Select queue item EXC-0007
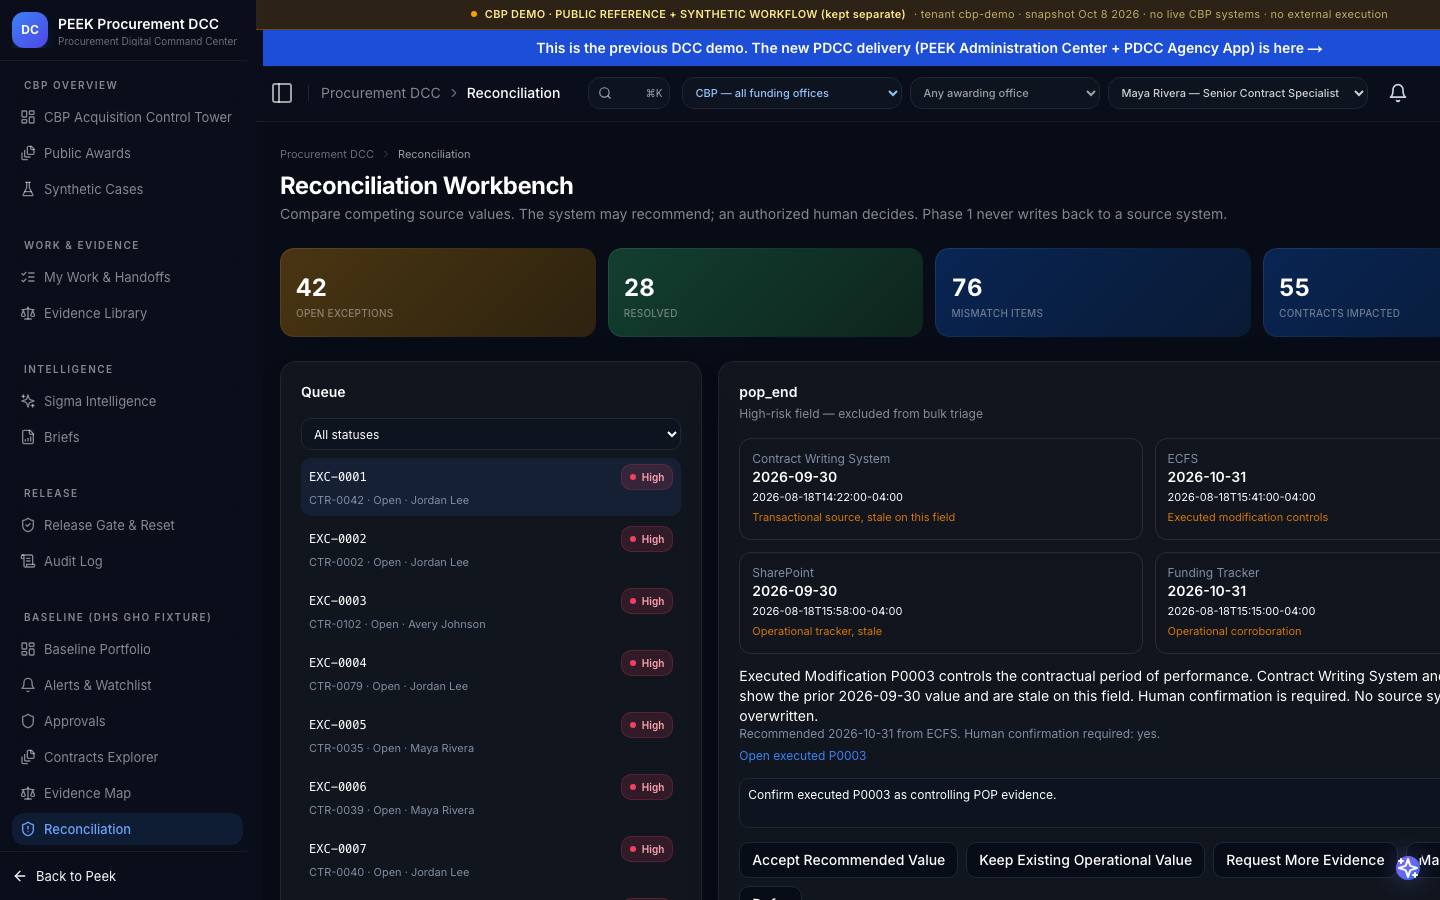 point(491,859)
